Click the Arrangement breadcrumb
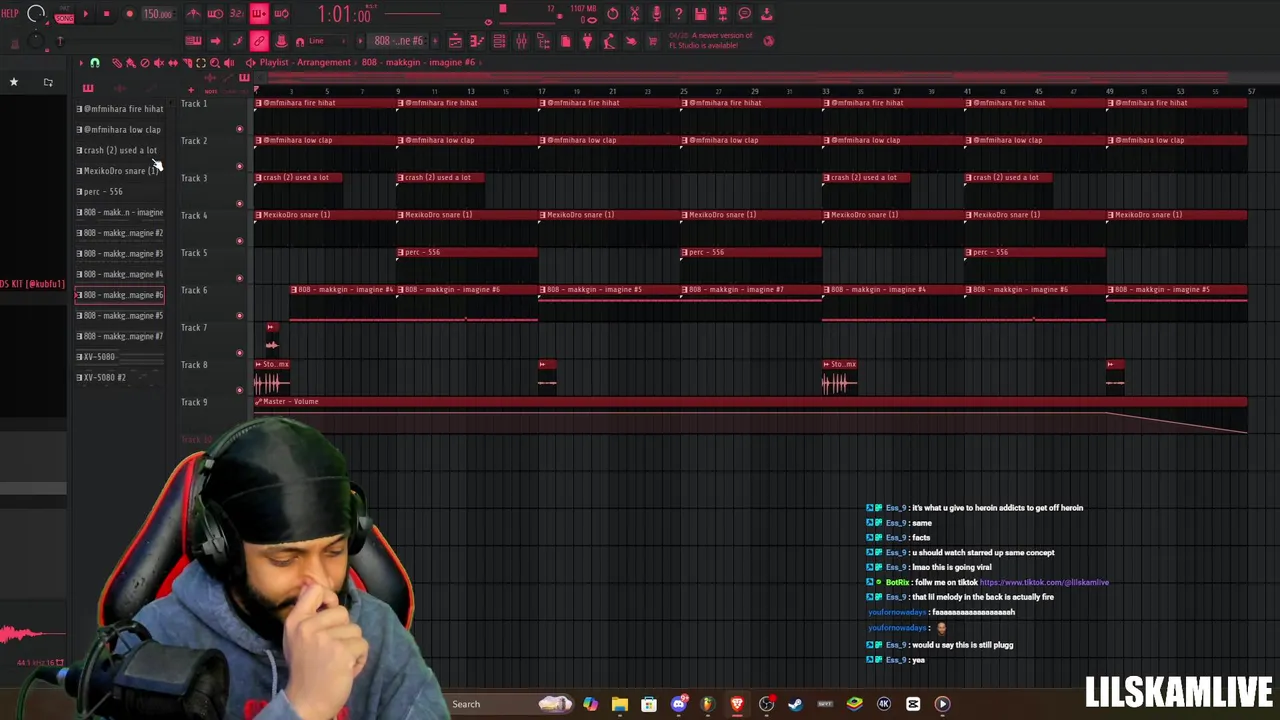This screenshot has width=1280, height=720. pyautogui.click(x=323, y=62)
